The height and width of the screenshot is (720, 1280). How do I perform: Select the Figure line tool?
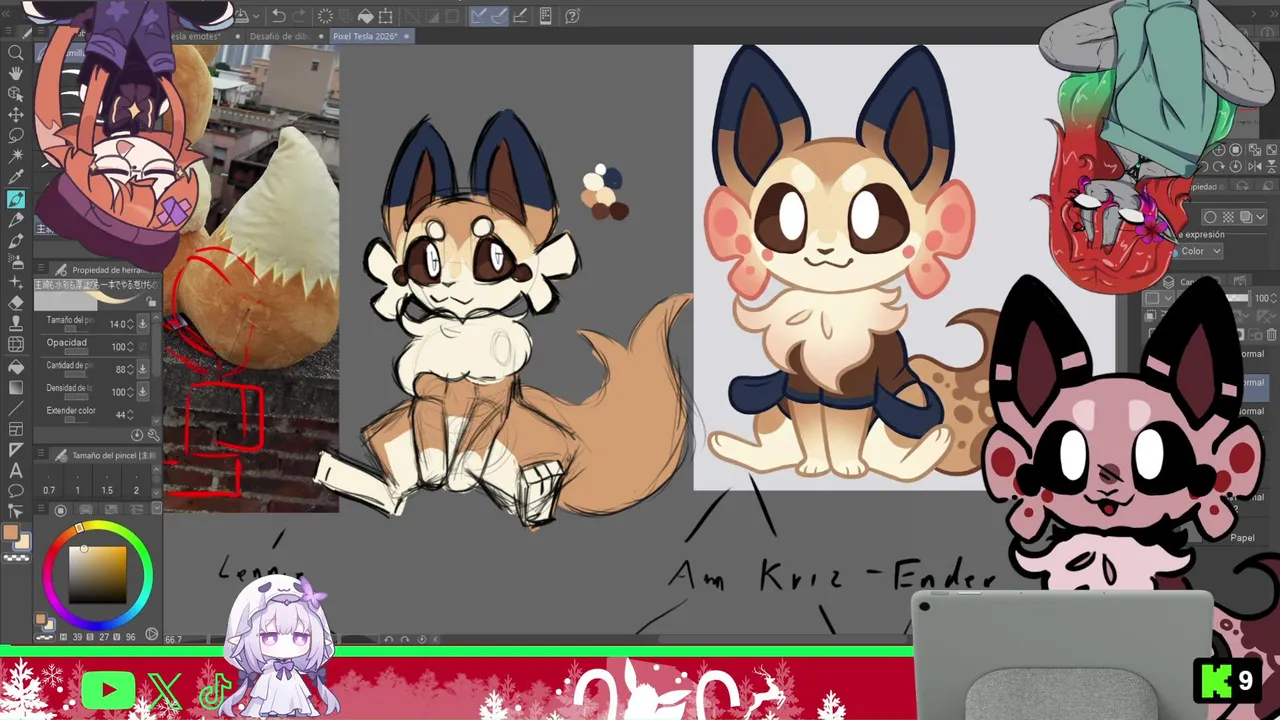pyautogui.click(x=16, y=408)
